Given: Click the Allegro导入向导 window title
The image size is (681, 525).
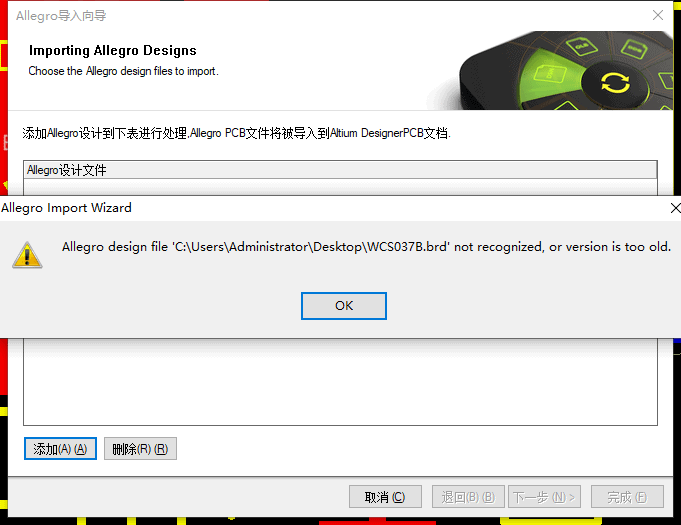Looking at the screenshot, I should pos(61,16).
